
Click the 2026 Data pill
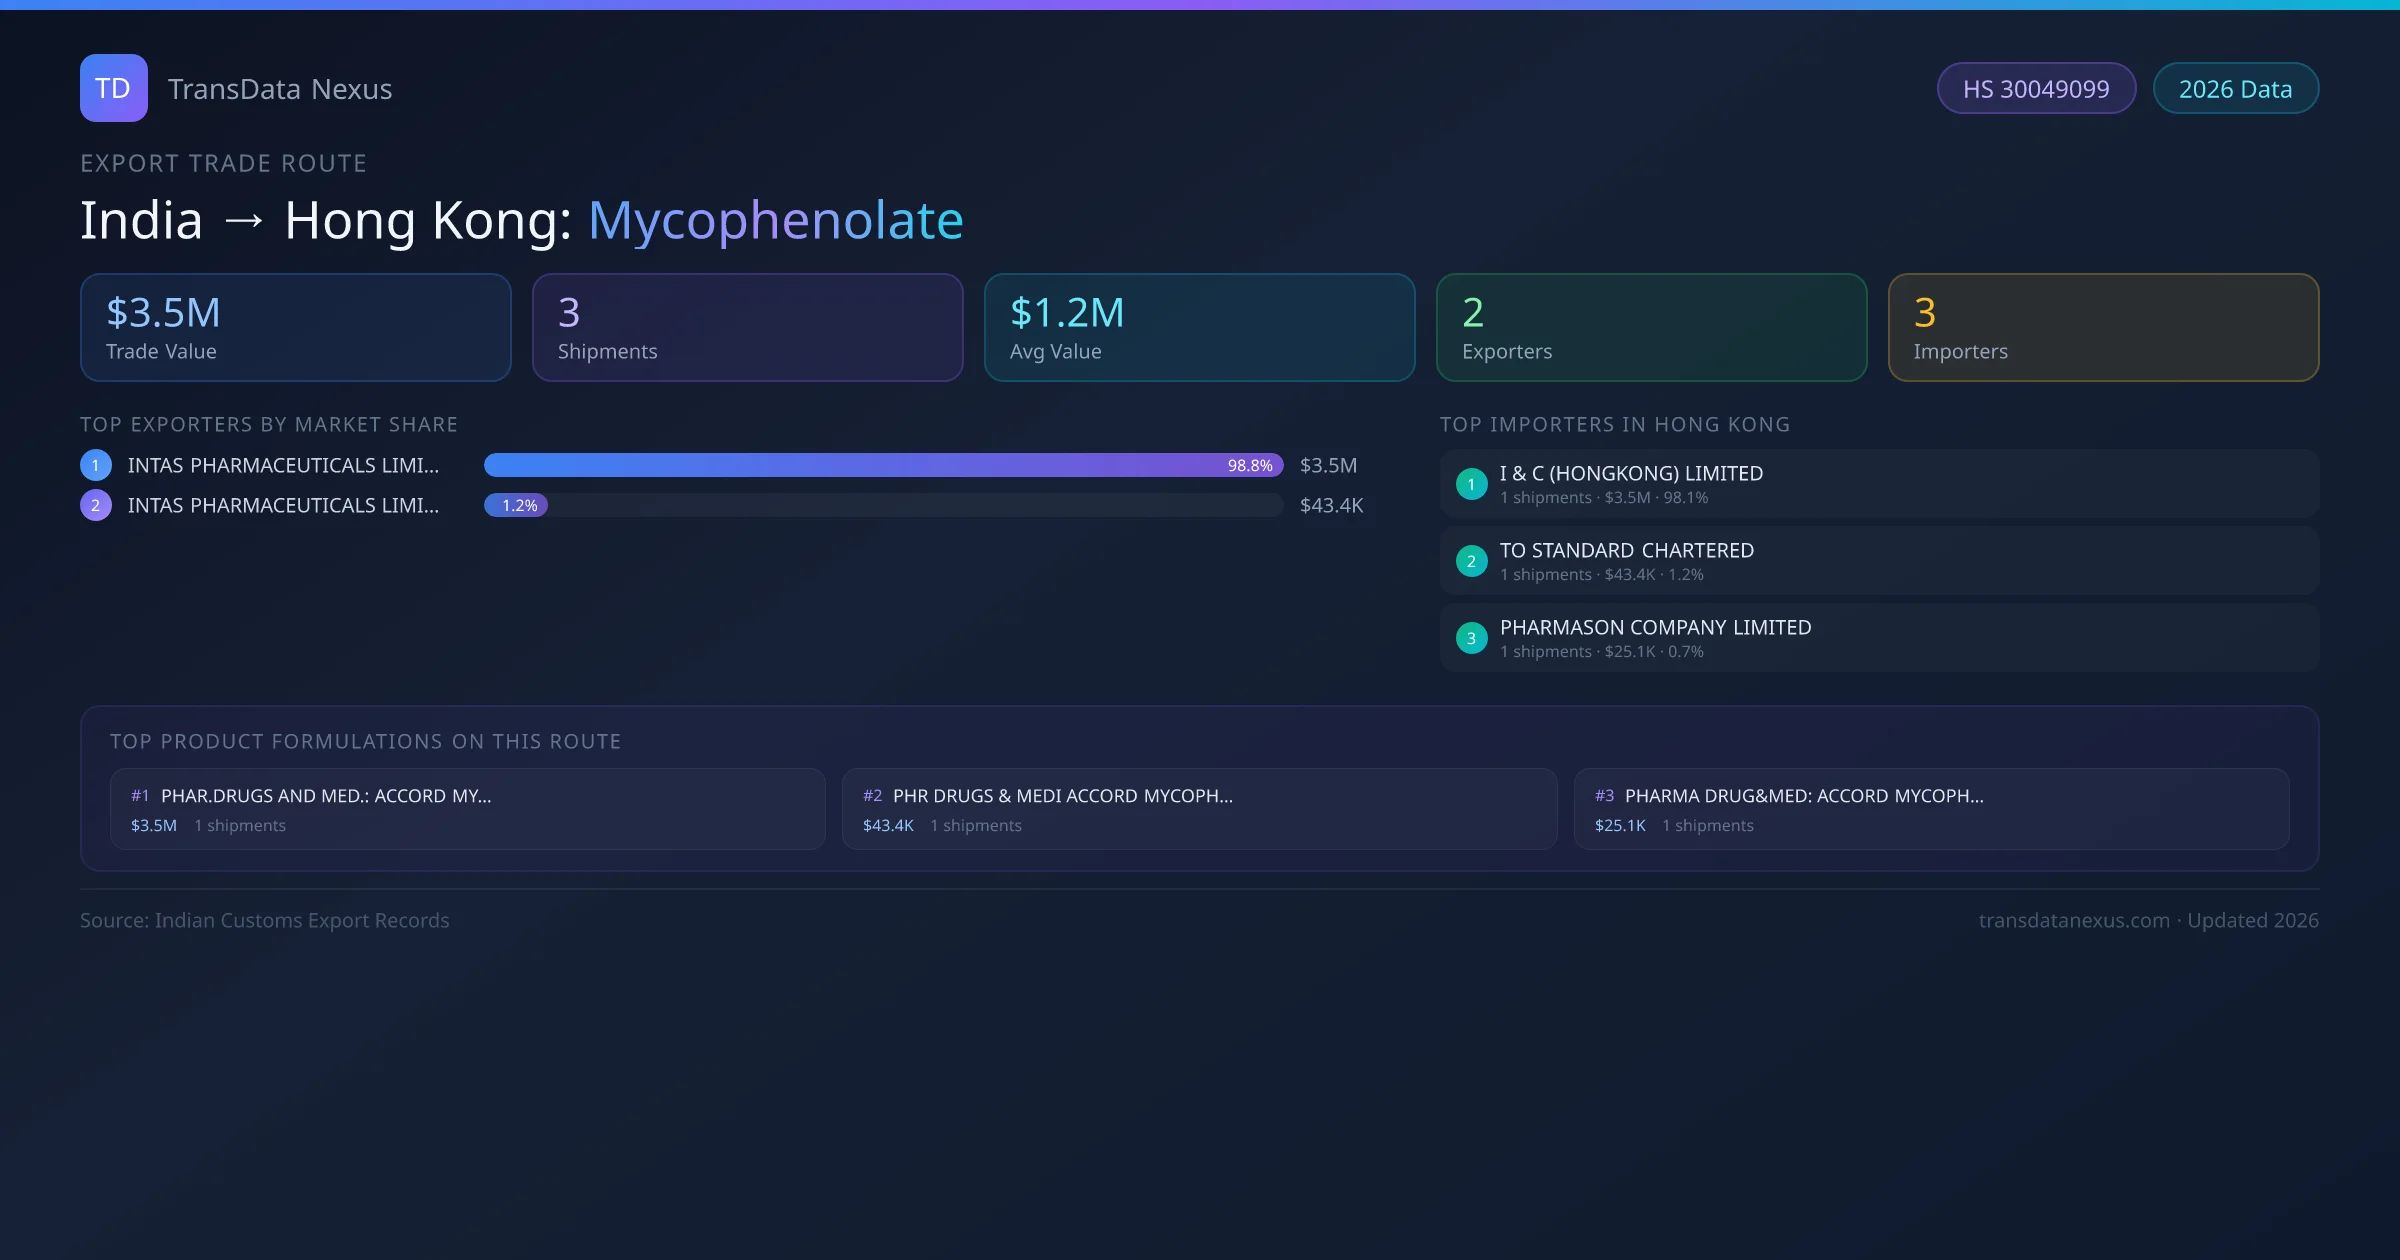2235,89
